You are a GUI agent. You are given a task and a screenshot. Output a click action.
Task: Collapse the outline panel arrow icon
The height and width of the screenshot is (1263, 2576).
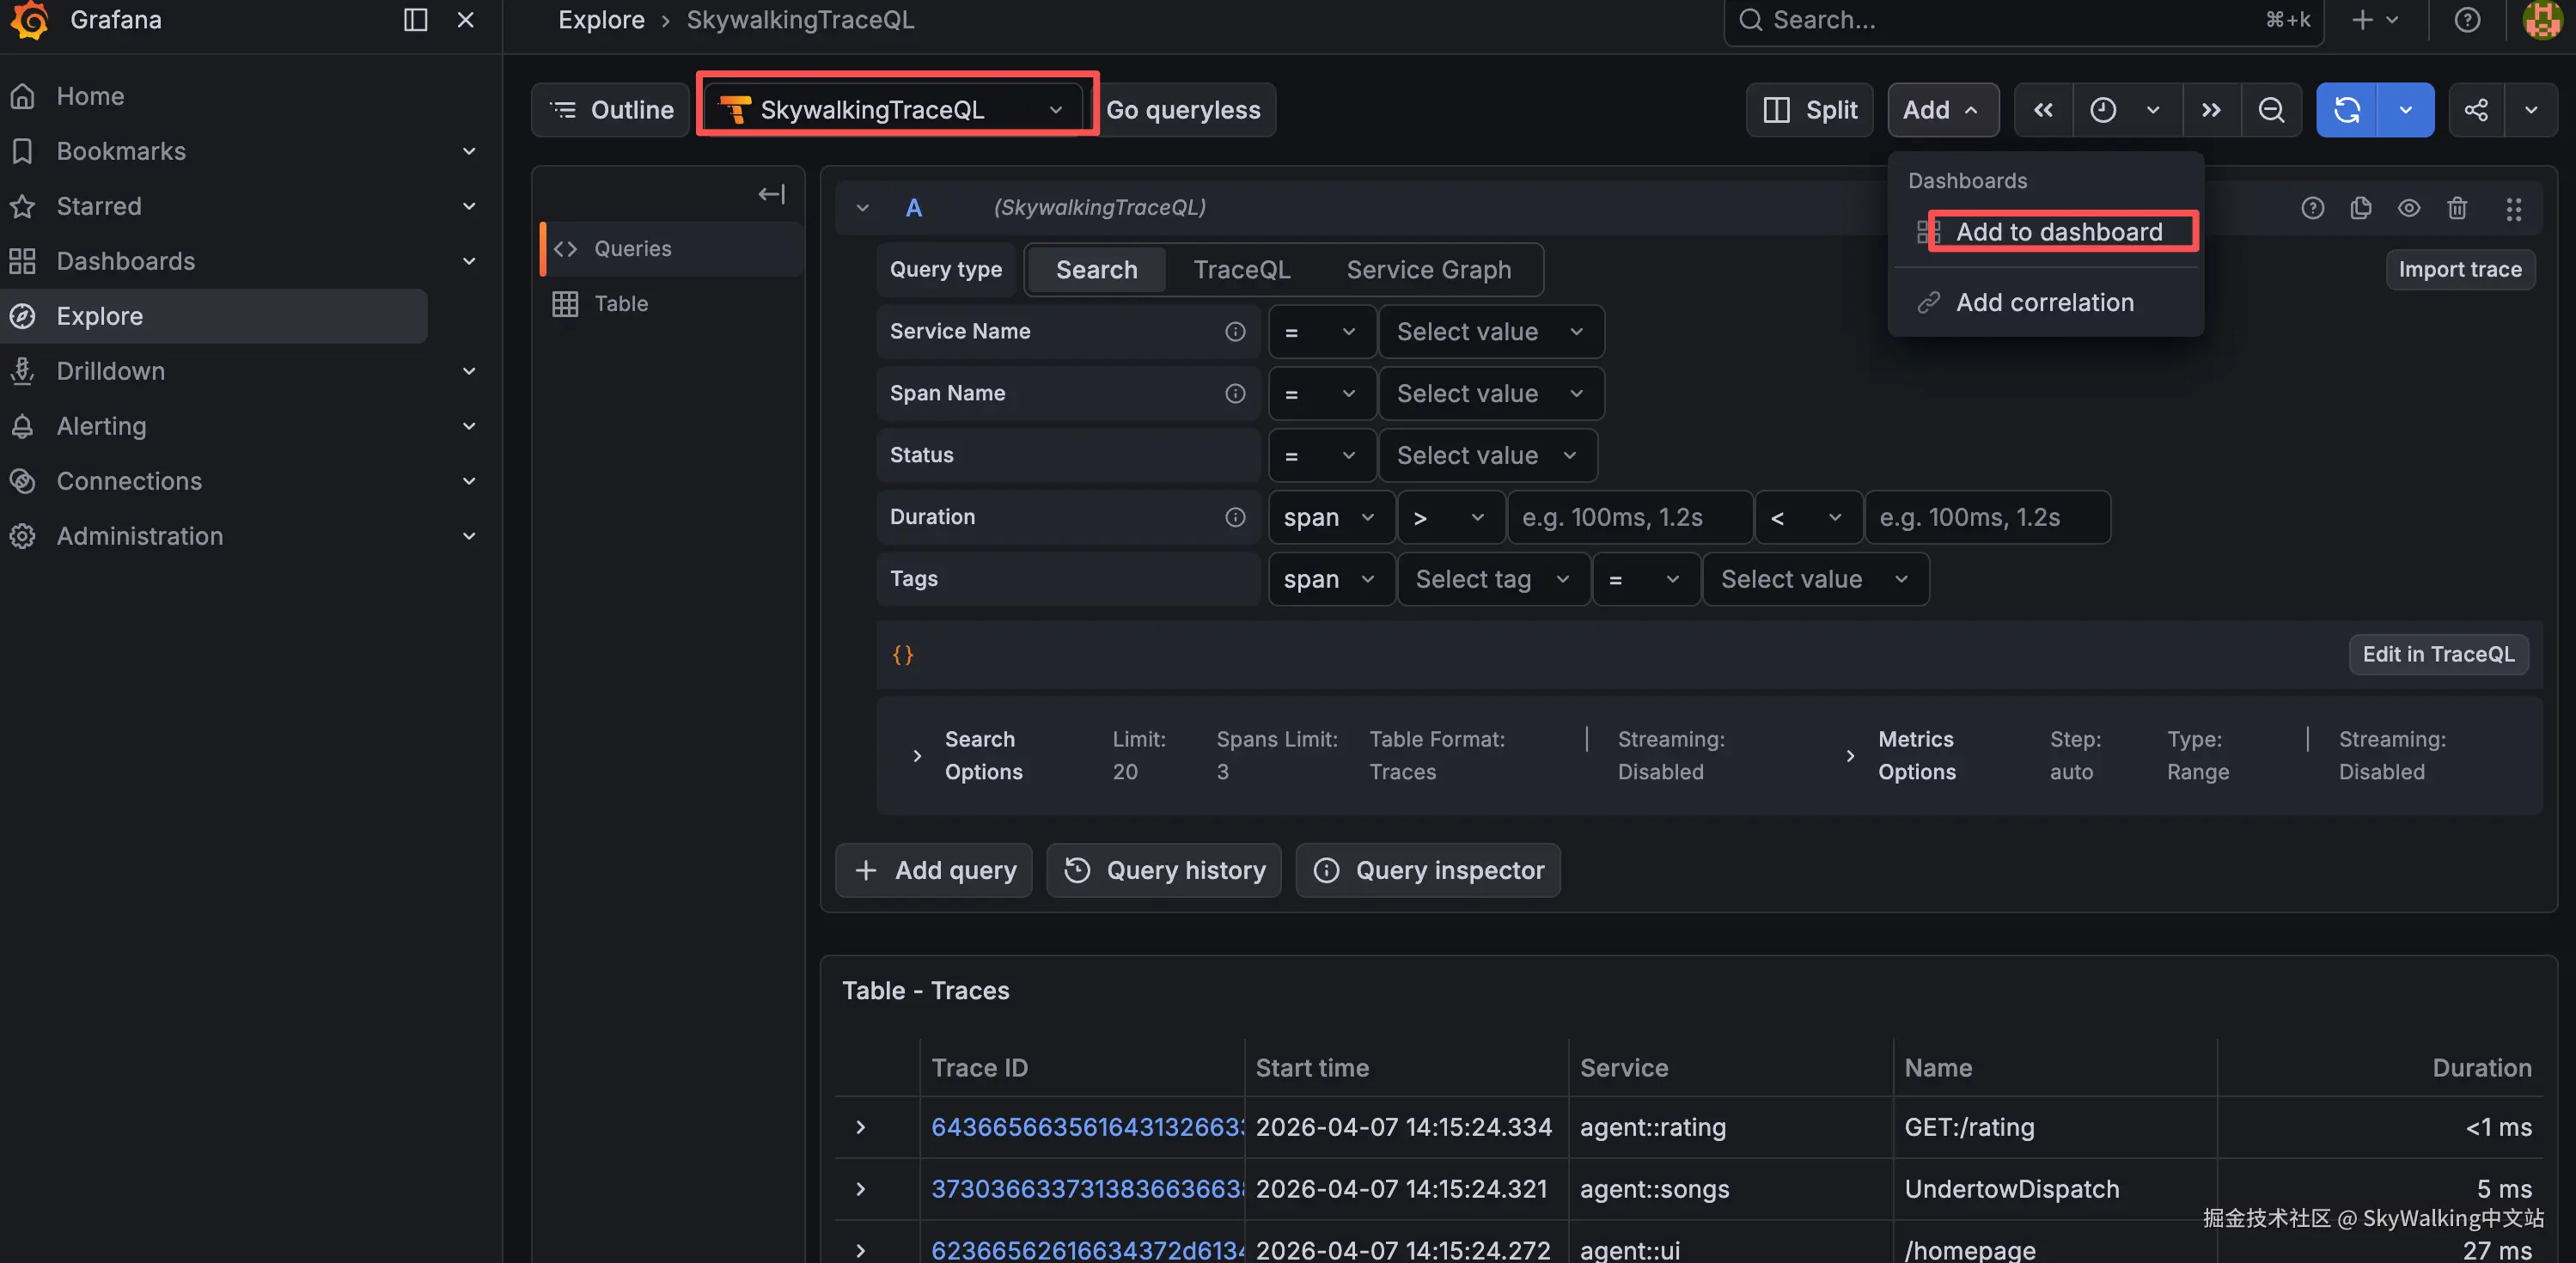click(x=771, y=194)
